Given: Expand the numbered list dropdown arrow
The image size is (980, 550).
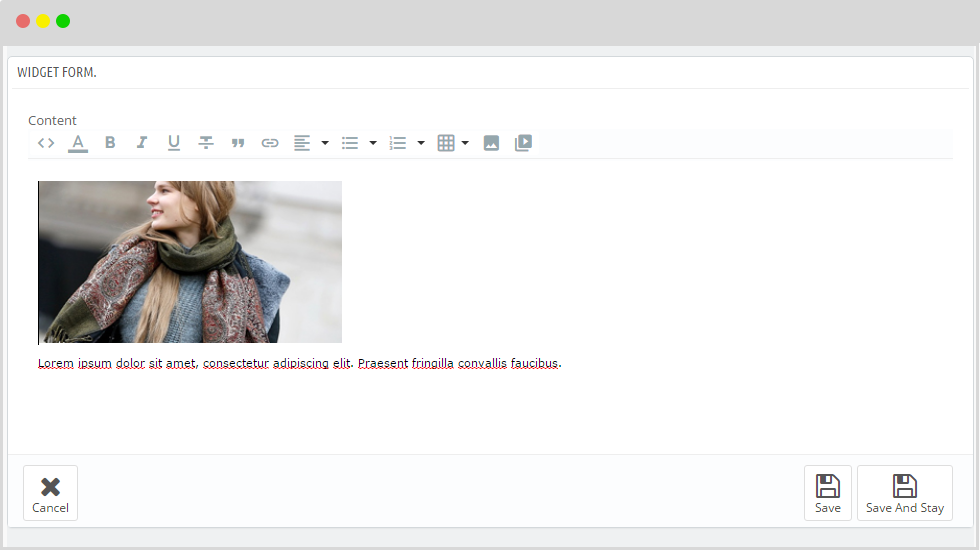Looking at the screenshot, I should pos(421,143).
